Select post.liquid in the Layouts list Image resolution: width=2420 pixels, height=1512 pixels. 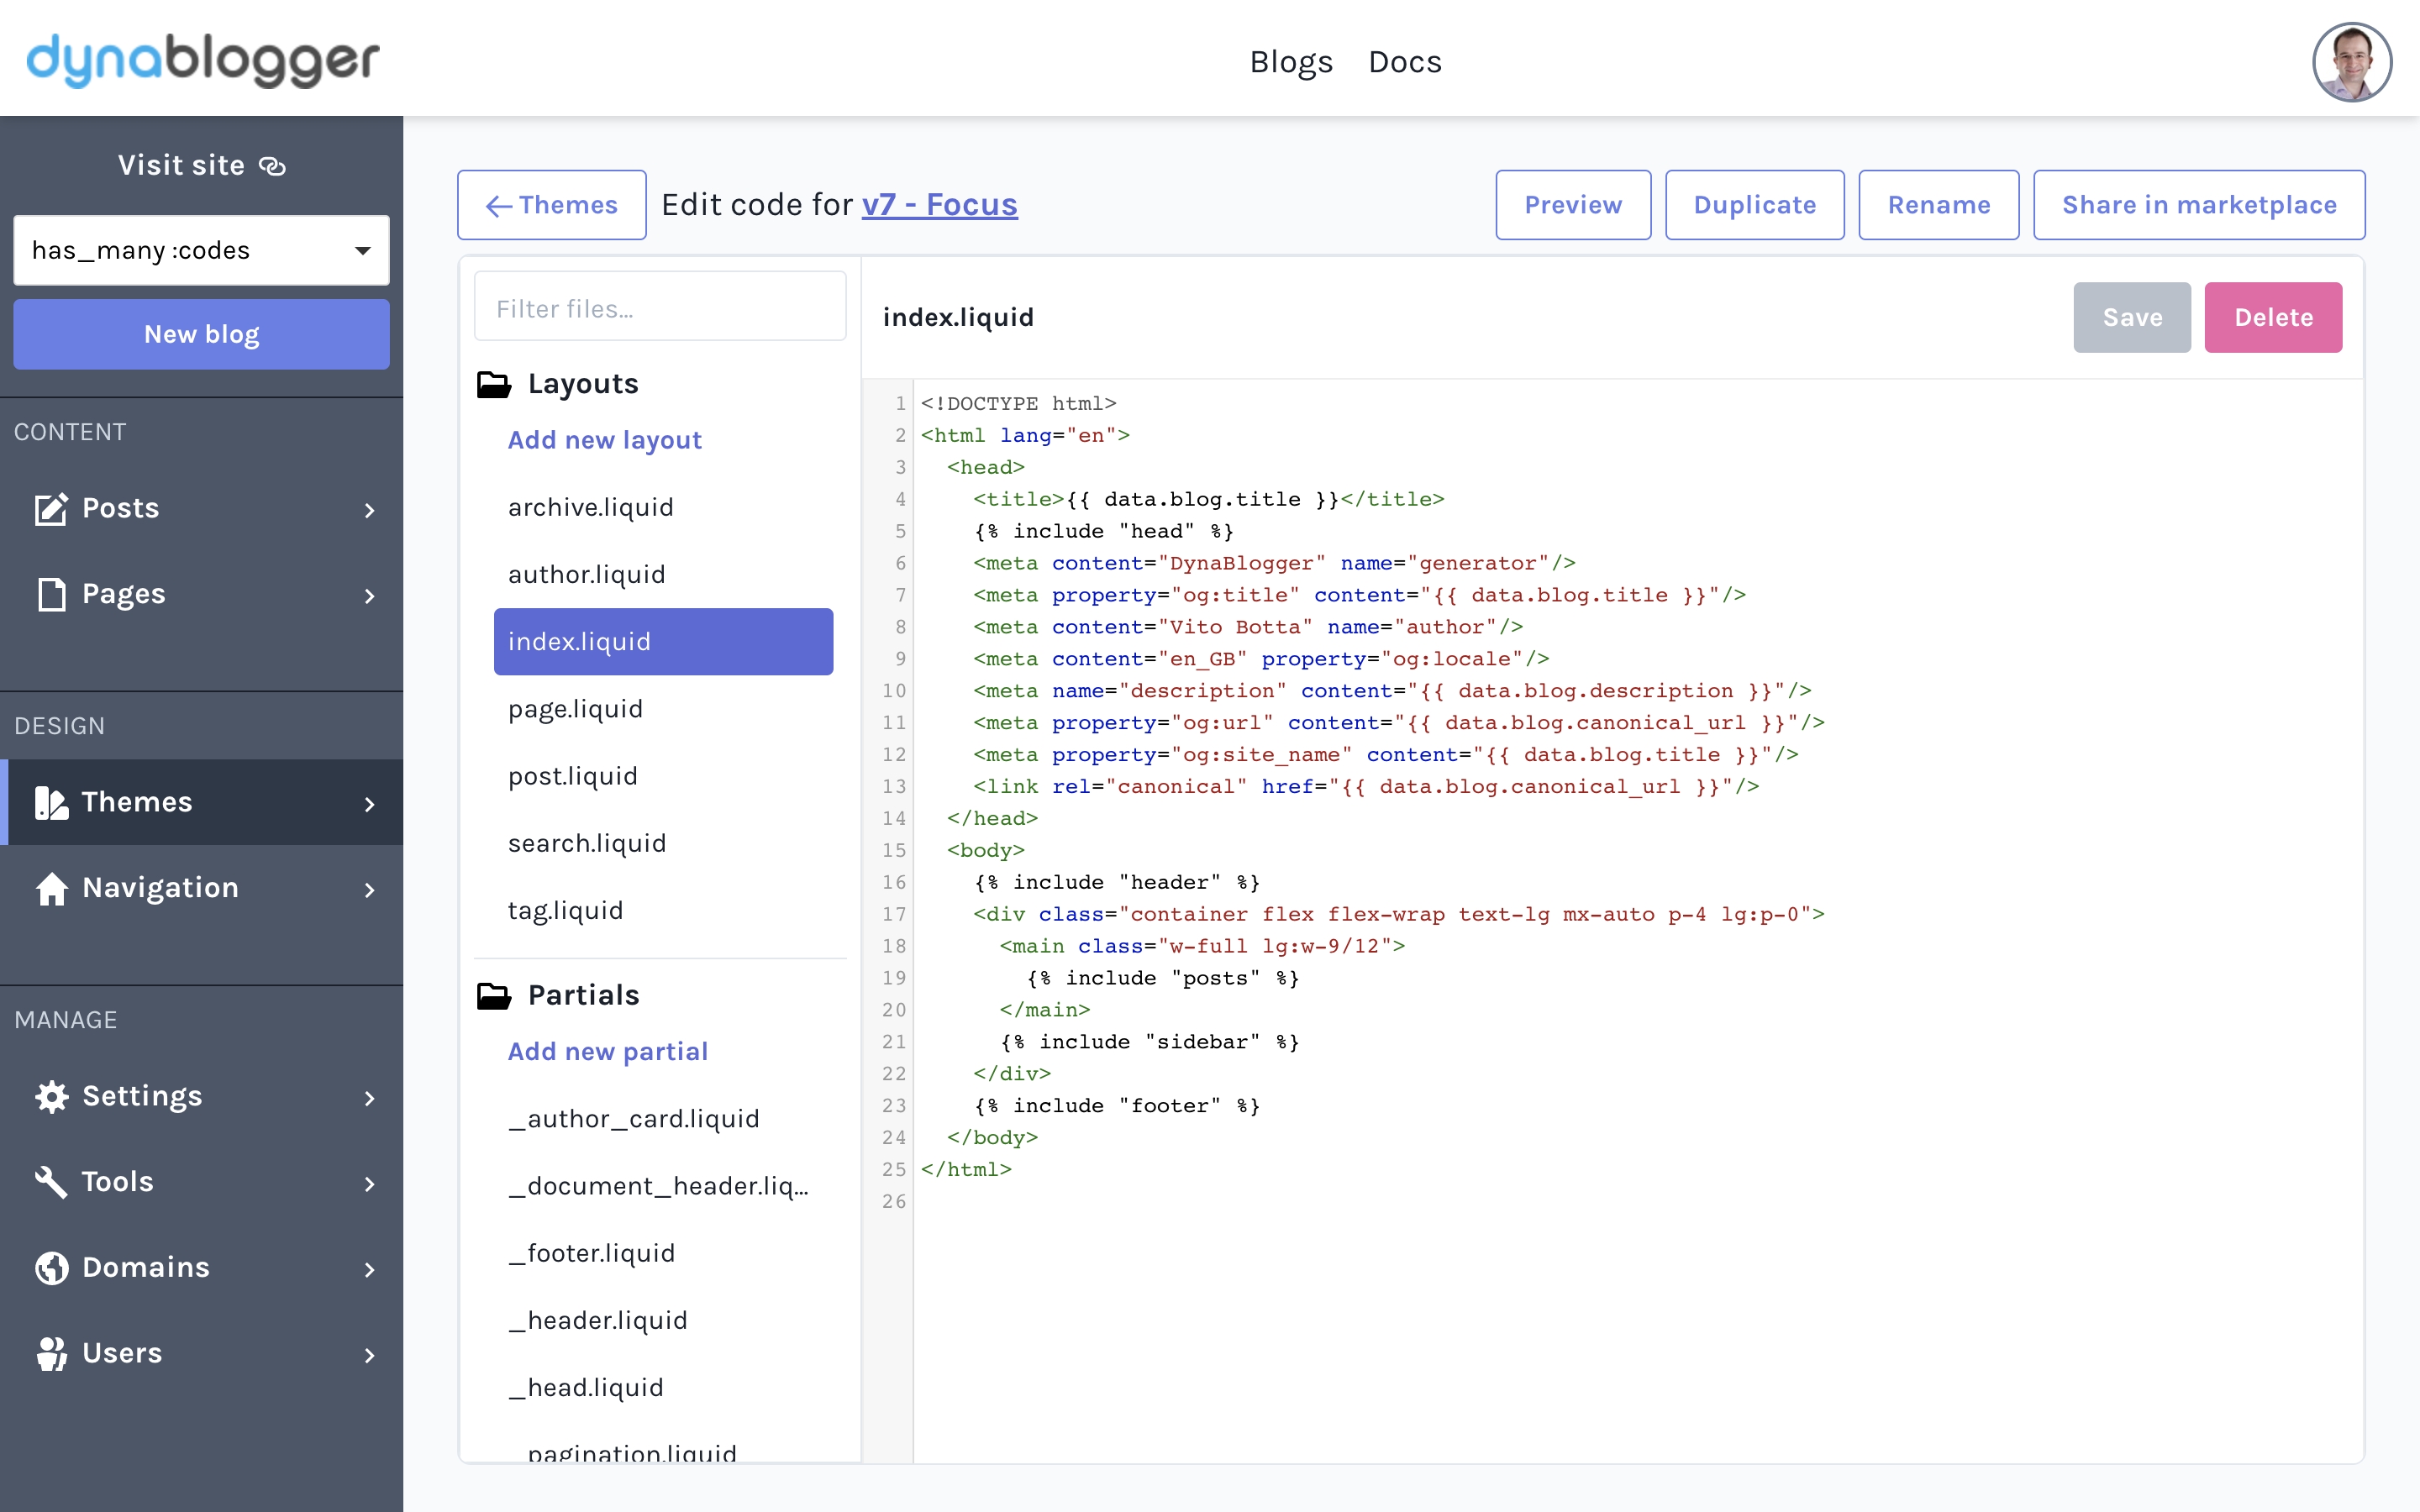click(573, 776)
